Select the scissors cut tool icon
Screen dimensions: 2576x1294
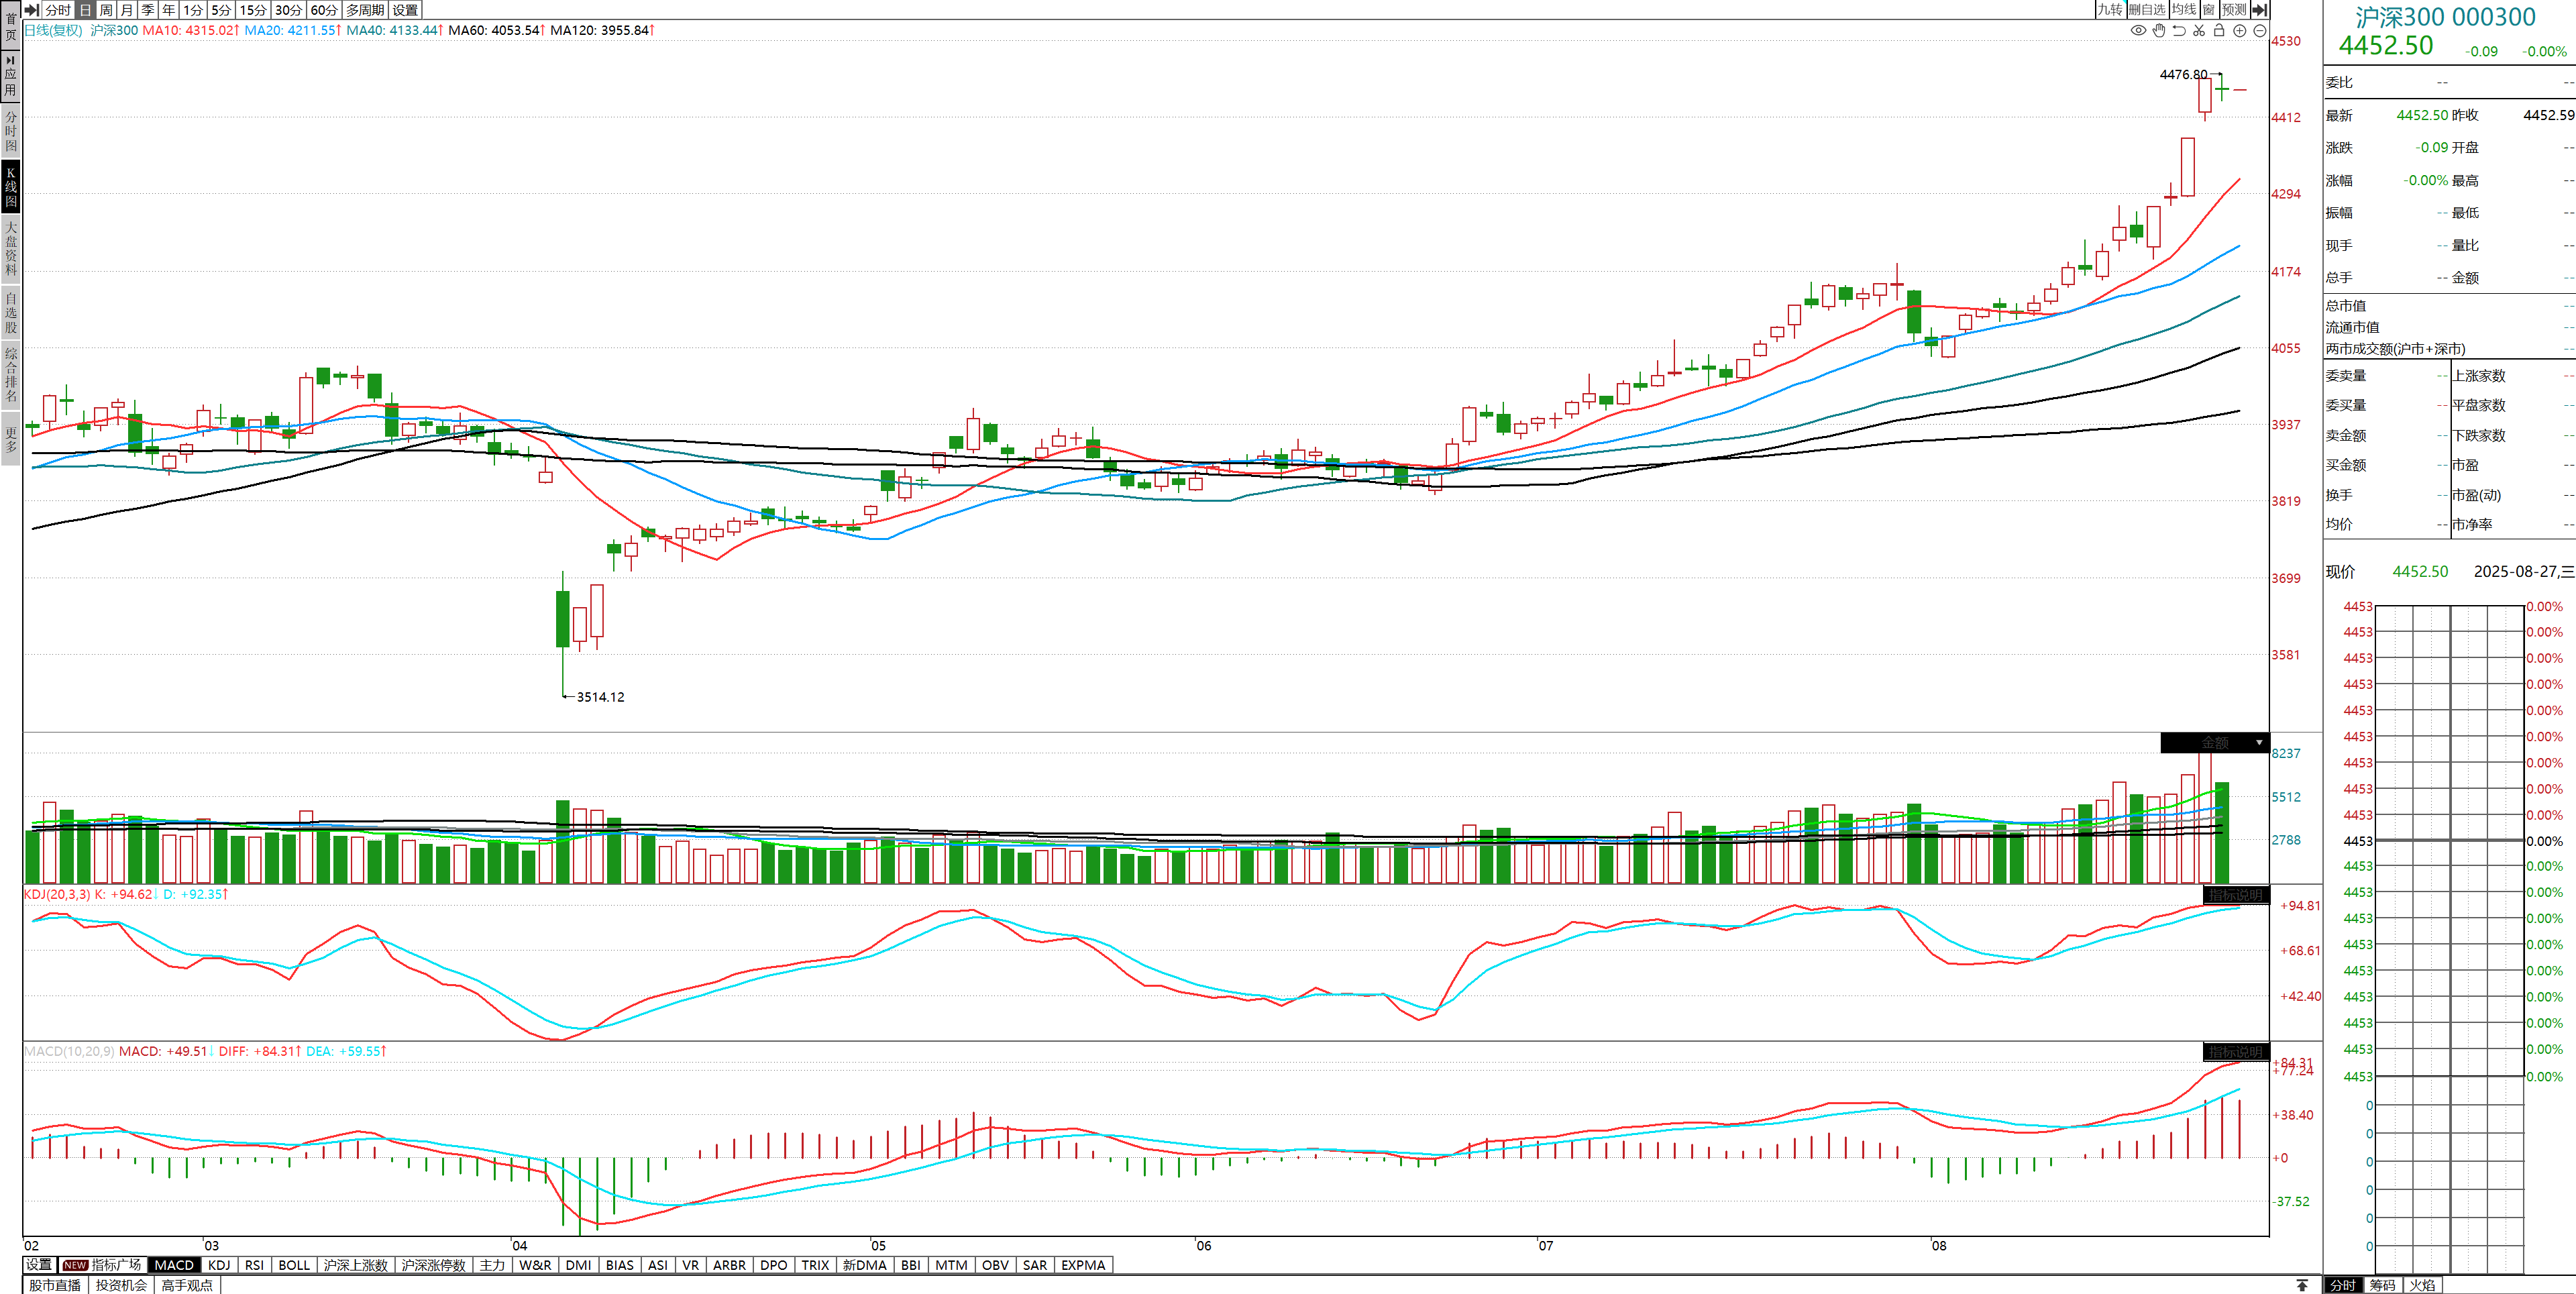tap(2199, 31)
